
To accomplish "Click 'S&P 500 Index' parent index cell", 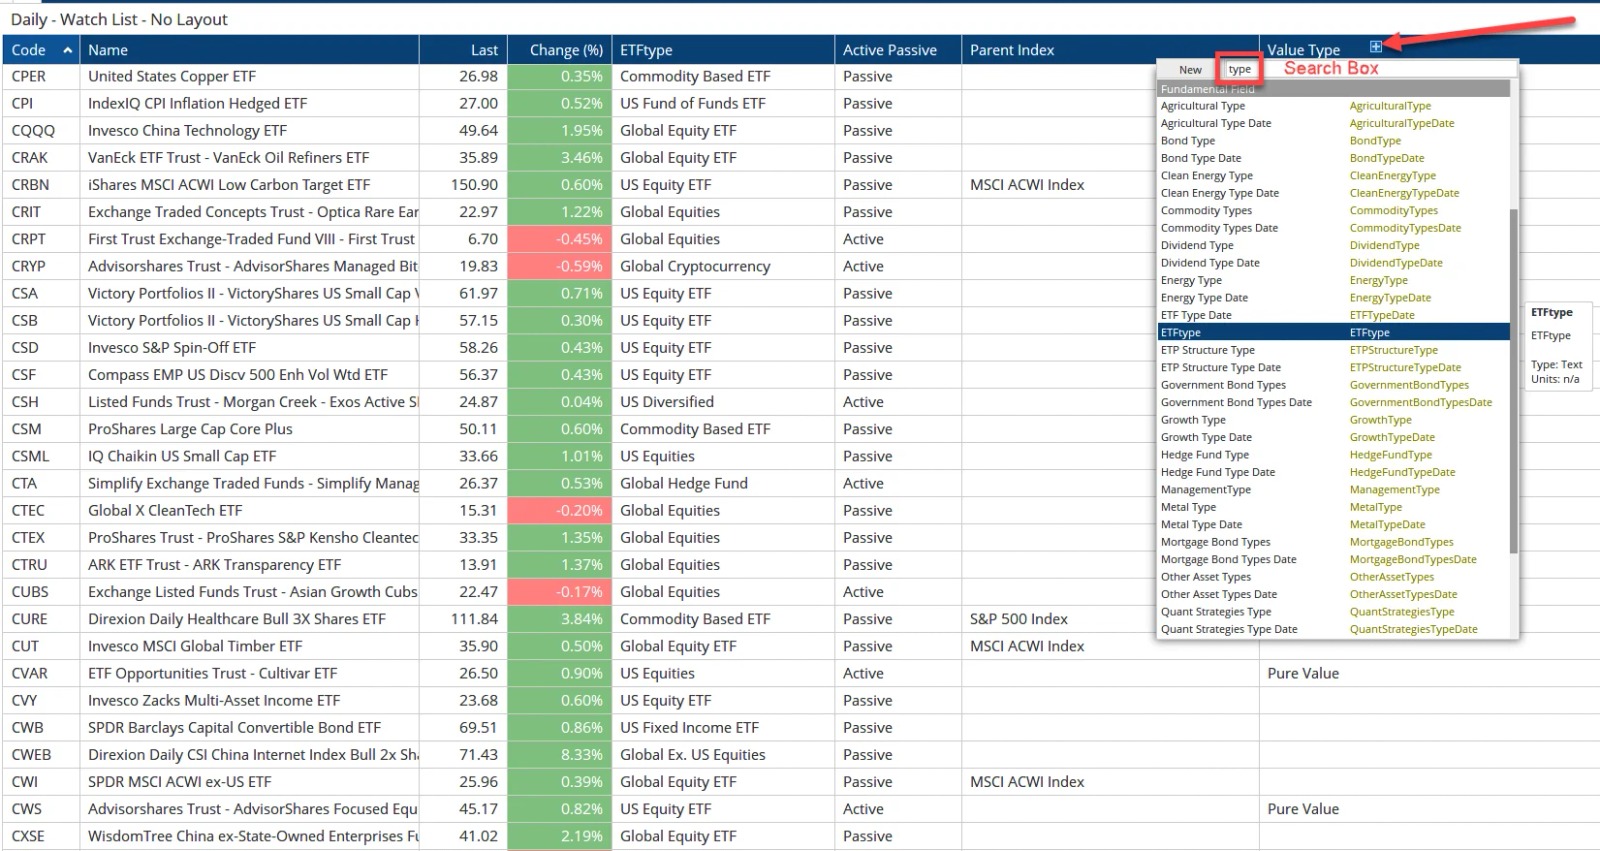I will click(x=1110, y=619).
